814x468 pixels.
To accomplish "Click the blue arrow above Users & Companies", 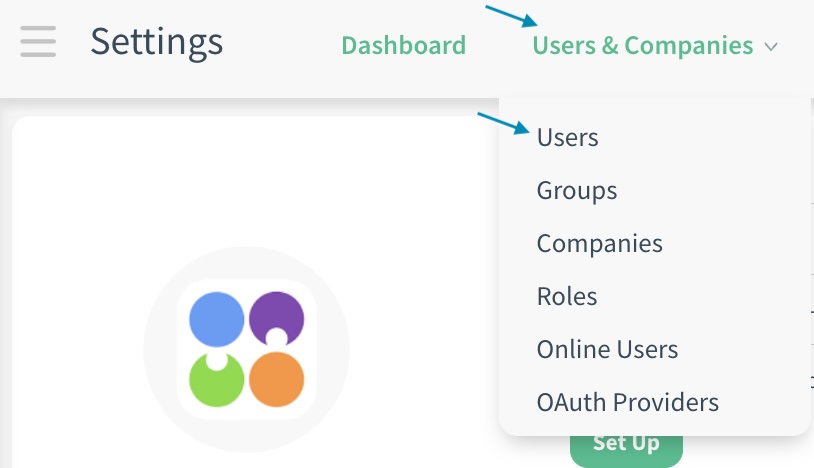I will [x=511, y=17].
